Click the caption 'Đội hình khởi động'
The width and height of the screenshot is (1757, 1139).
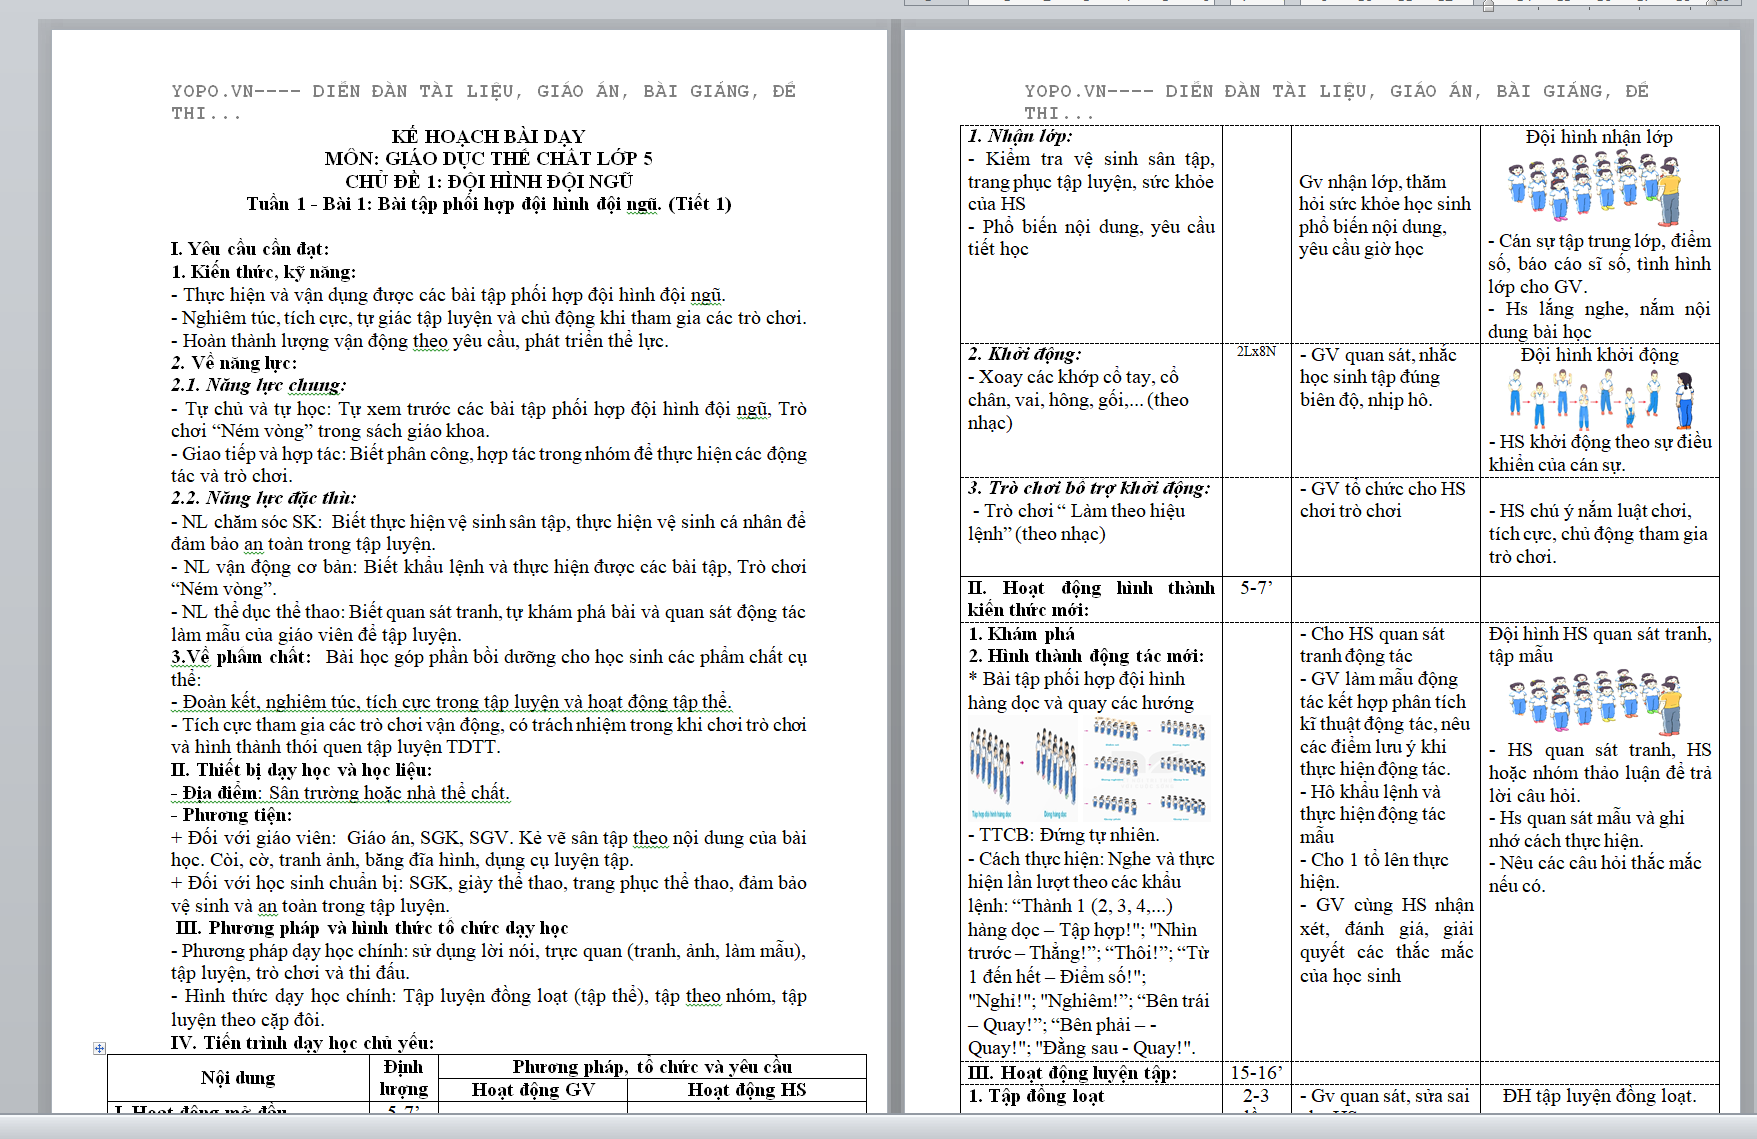tap(1599, 355)
